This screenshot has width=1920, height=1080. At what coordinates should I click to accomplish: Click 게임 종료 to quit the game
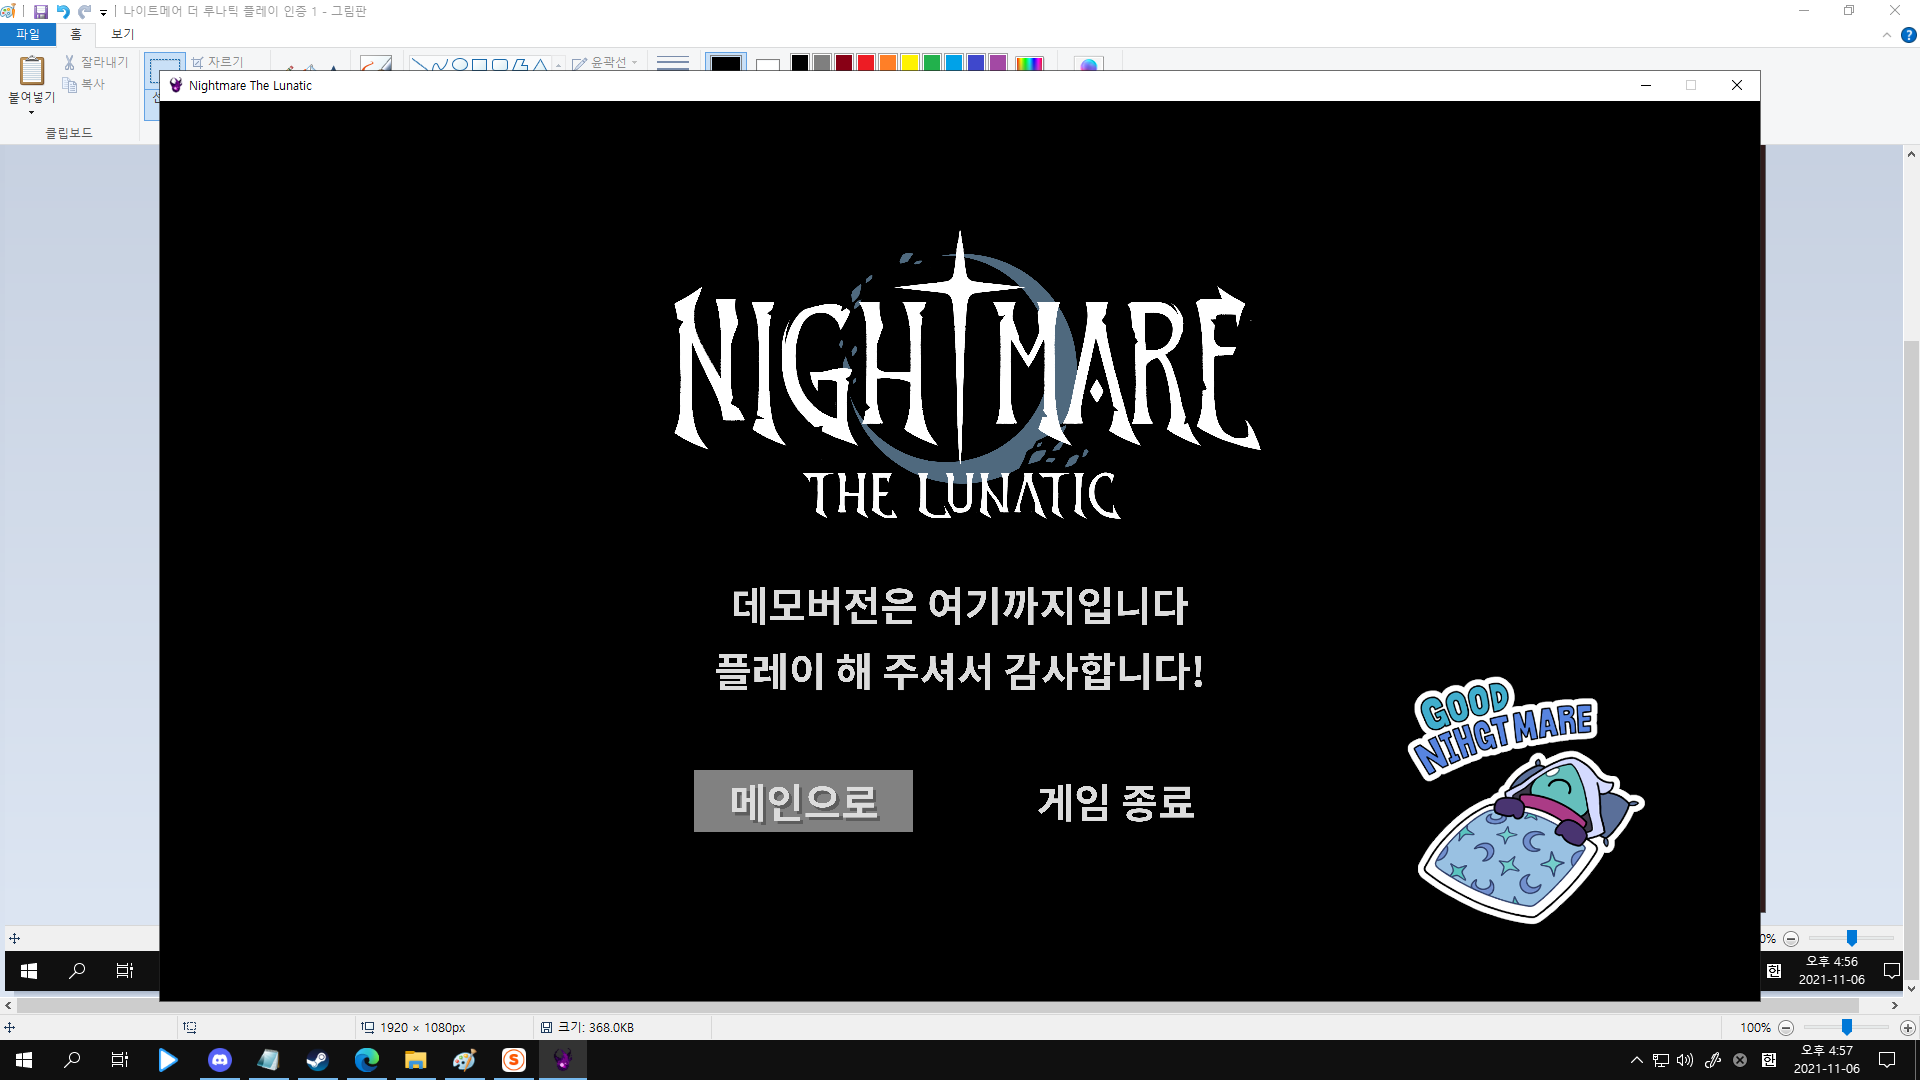click(x=1116, y=801)
